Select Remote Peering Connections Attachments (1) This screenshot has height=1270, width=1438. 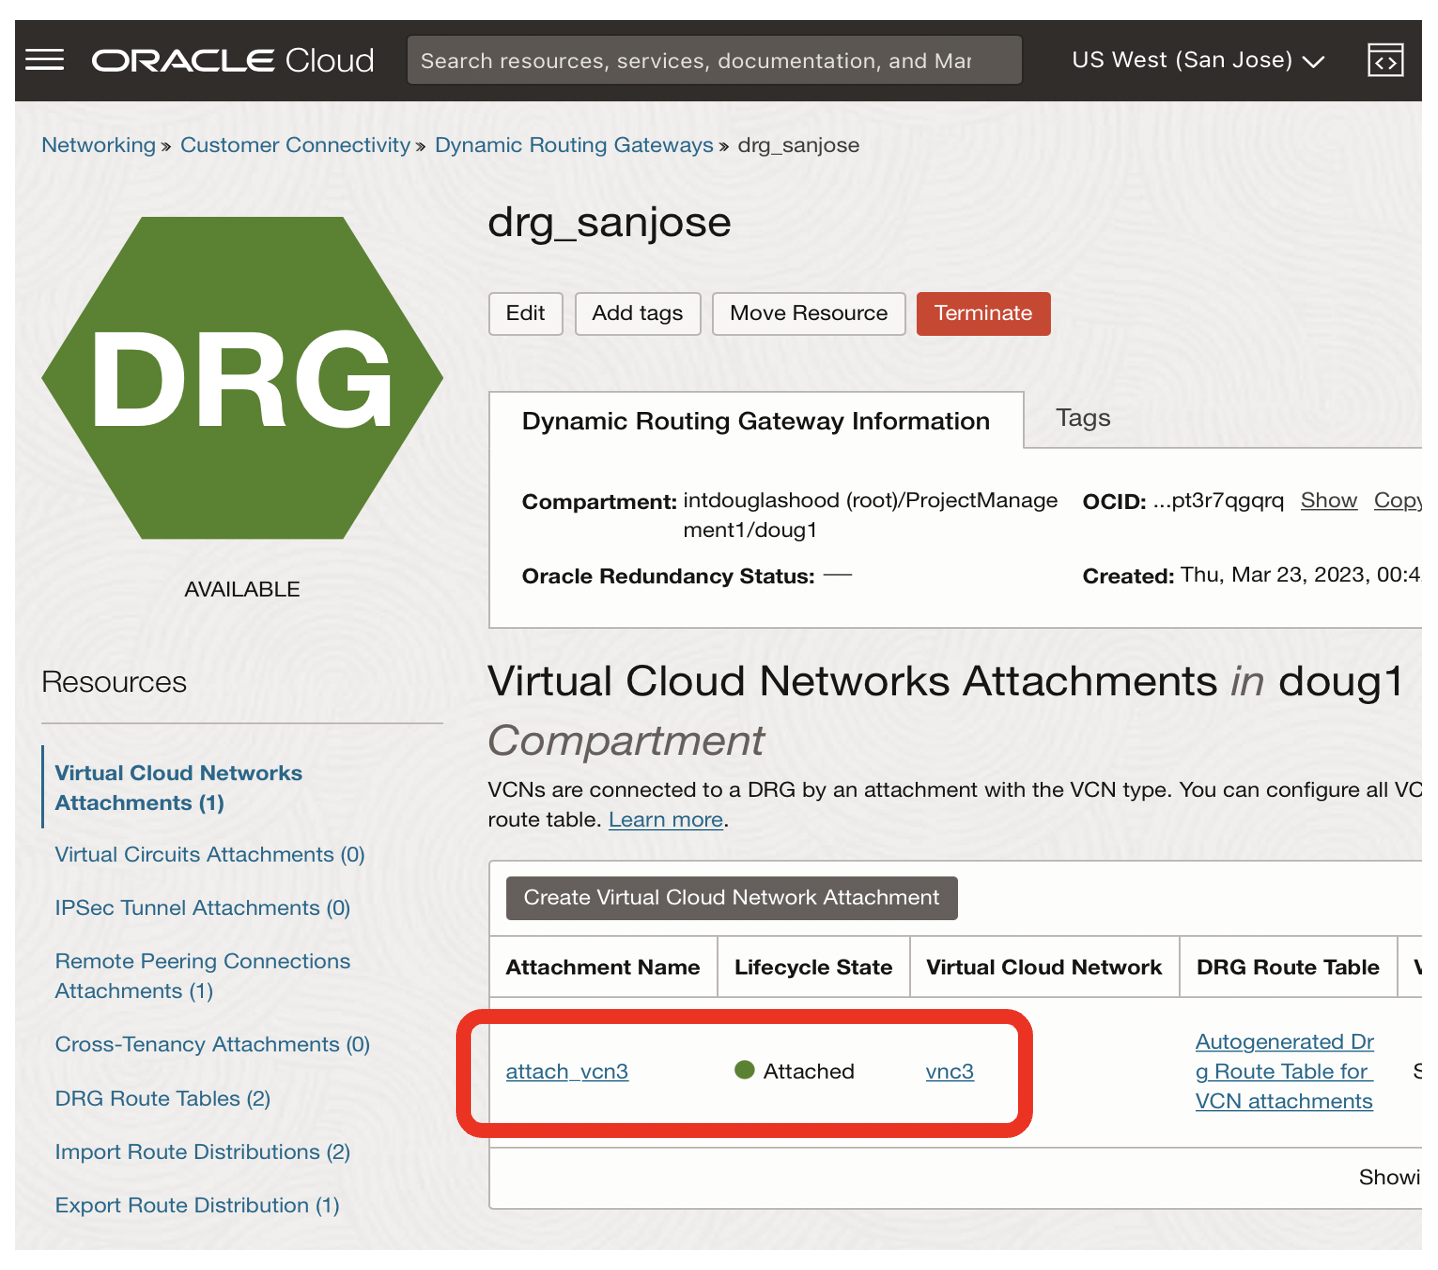pos(203,976)
